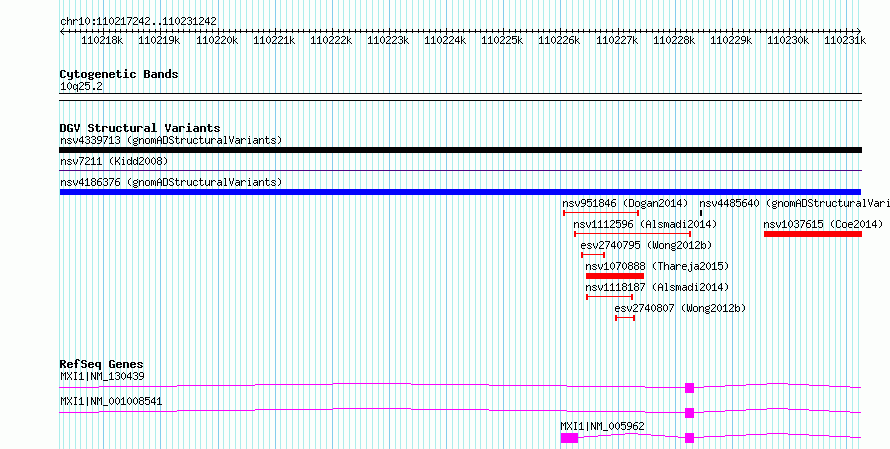Open the nsv4186376 gnomAD variant label
The height and width of the screenshot is (449, 890).
click(x=171, y=182)
